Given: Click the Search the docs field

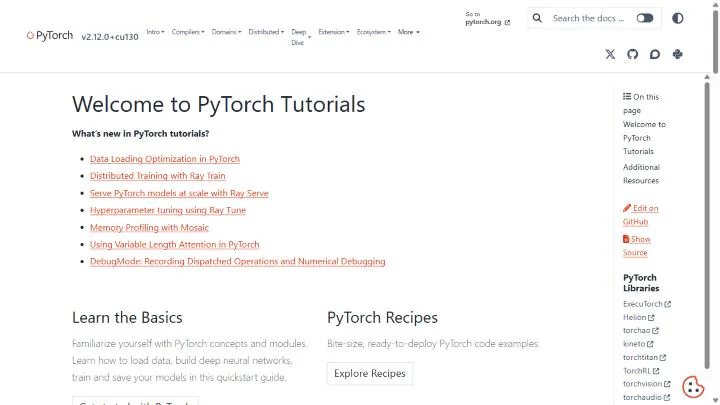Looking at the screenshot, I should (x=588, y=18).
